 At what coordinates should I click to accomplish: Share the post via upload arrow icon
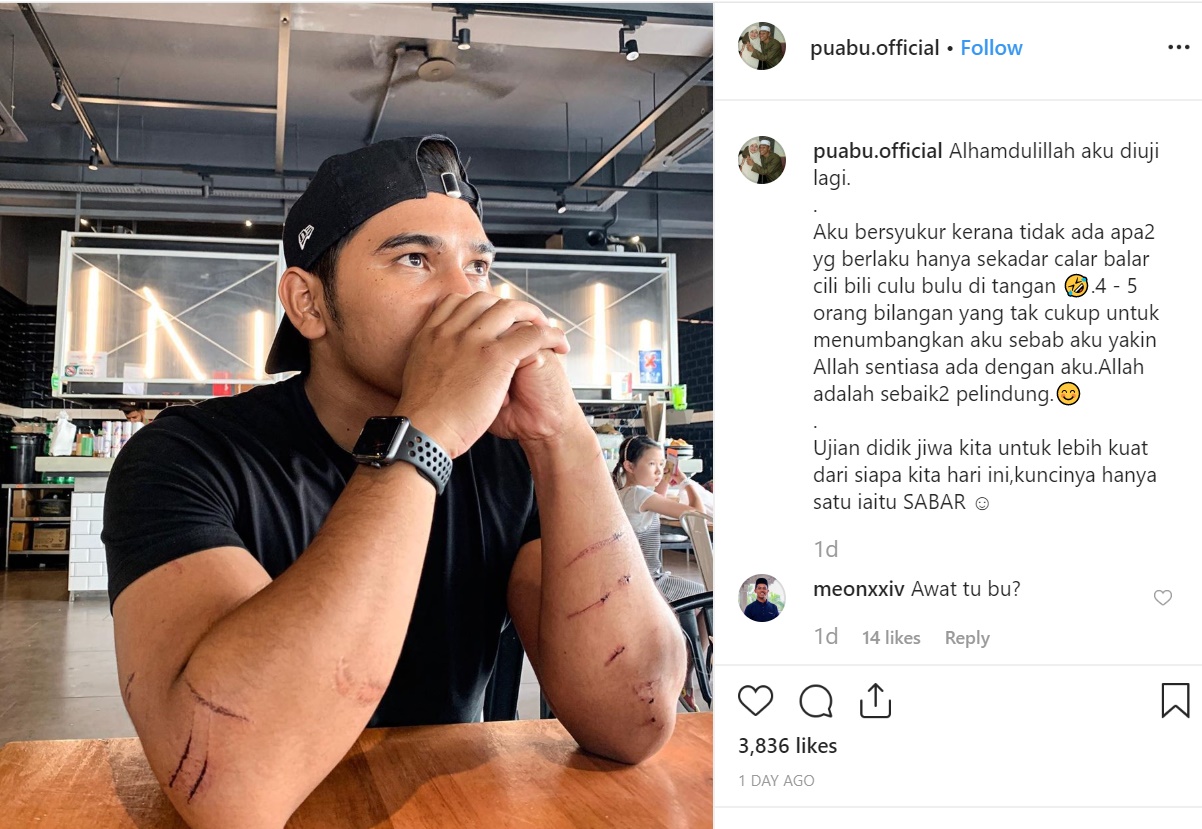875,699
